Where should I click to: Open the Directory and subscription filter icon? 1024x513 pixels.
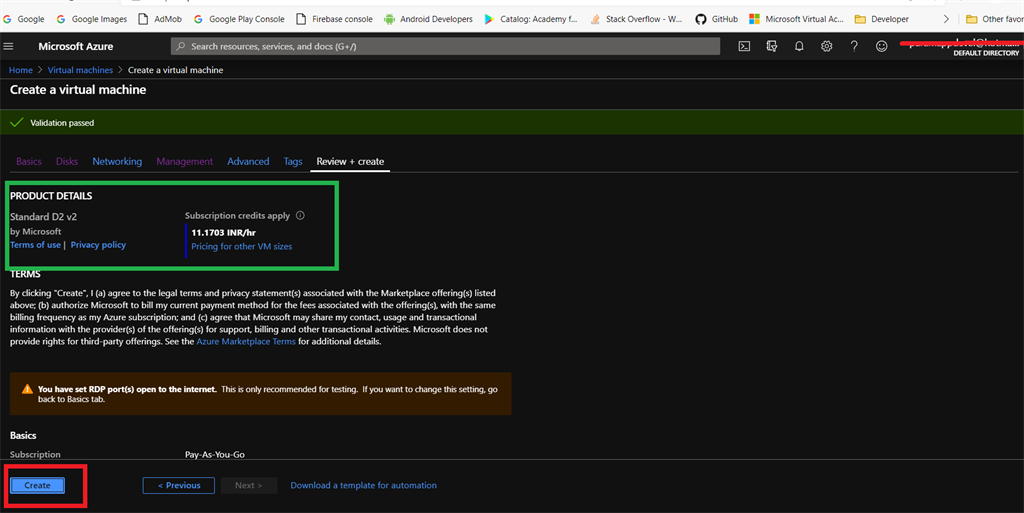(x=771, y=46)
